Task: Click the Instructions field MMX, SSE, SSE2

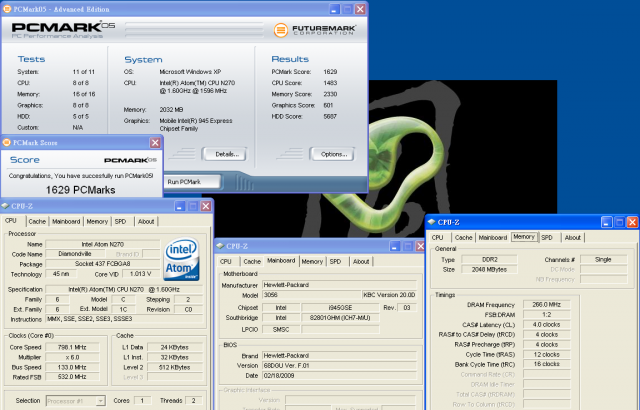Action: (124, 319)
